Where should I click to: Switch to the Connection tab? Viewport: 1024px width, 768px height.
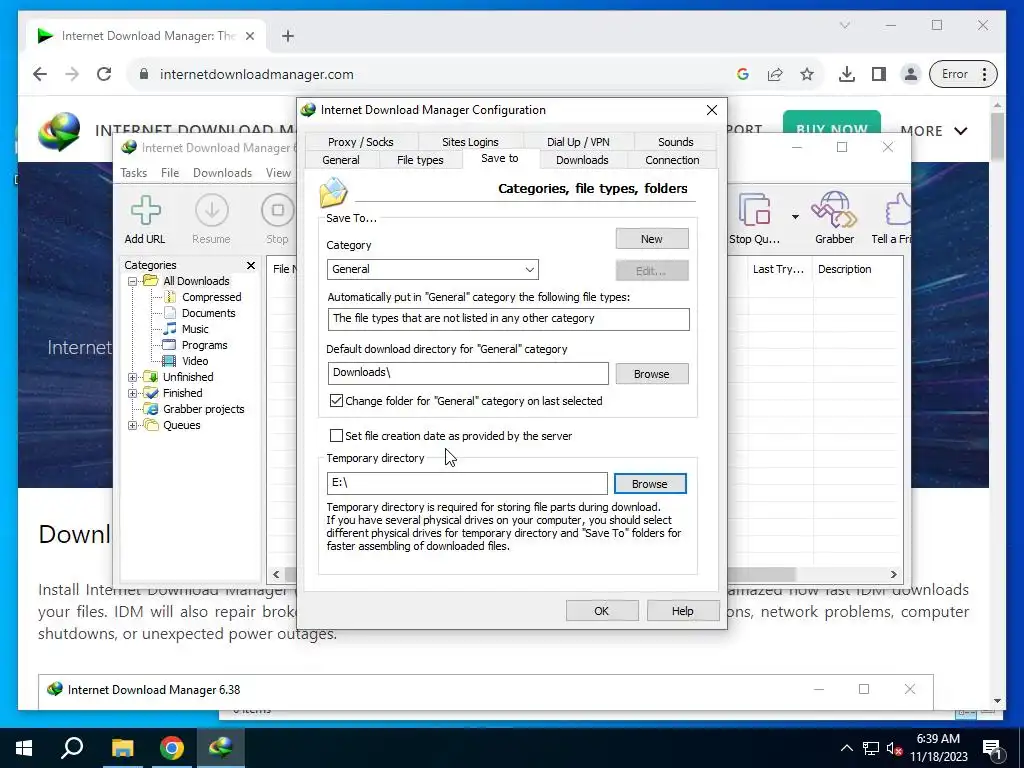tap(672, 160)
